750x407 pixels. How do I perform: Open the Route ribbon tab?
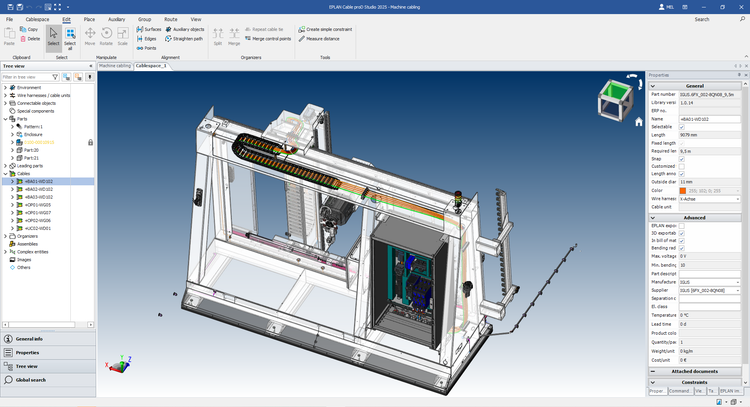coord(171,19)
